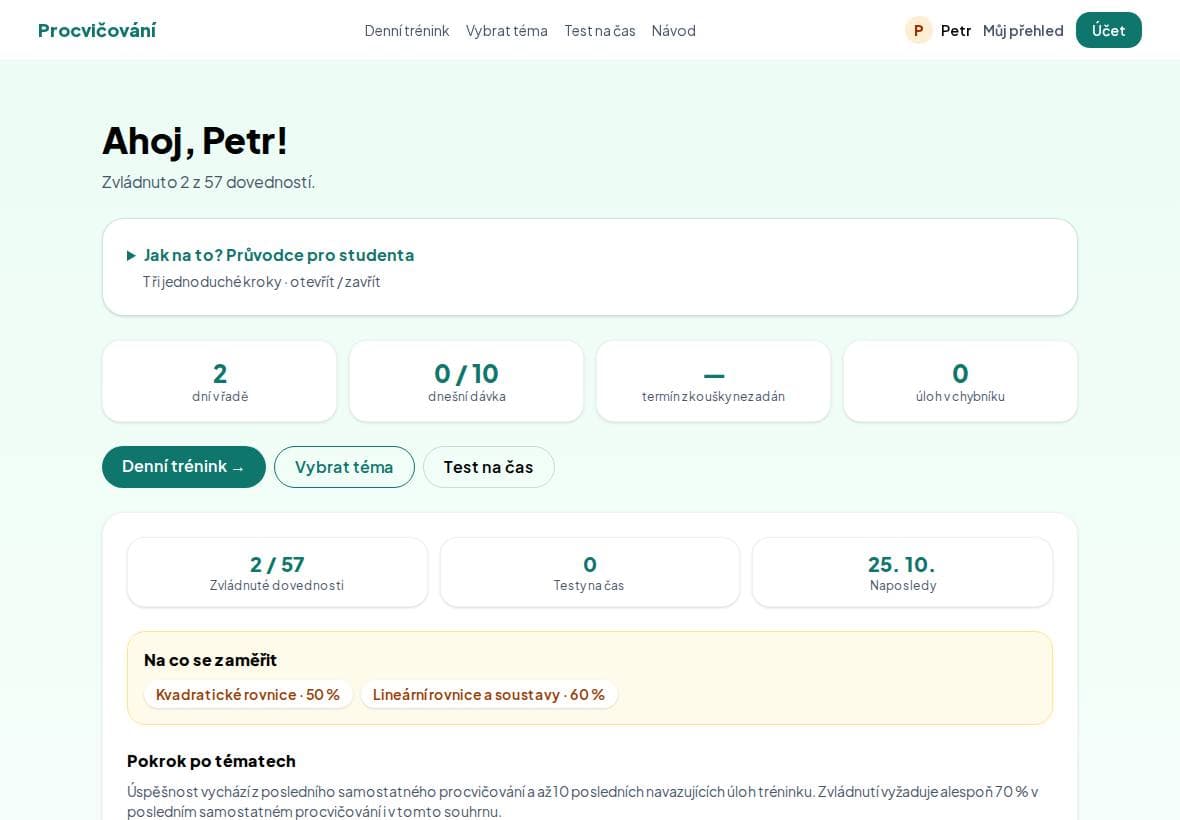Click the 2 / 57 Zvládnuté dovednosti tile
Screen dimensions: 1180x820
click(x=277, y=572)
